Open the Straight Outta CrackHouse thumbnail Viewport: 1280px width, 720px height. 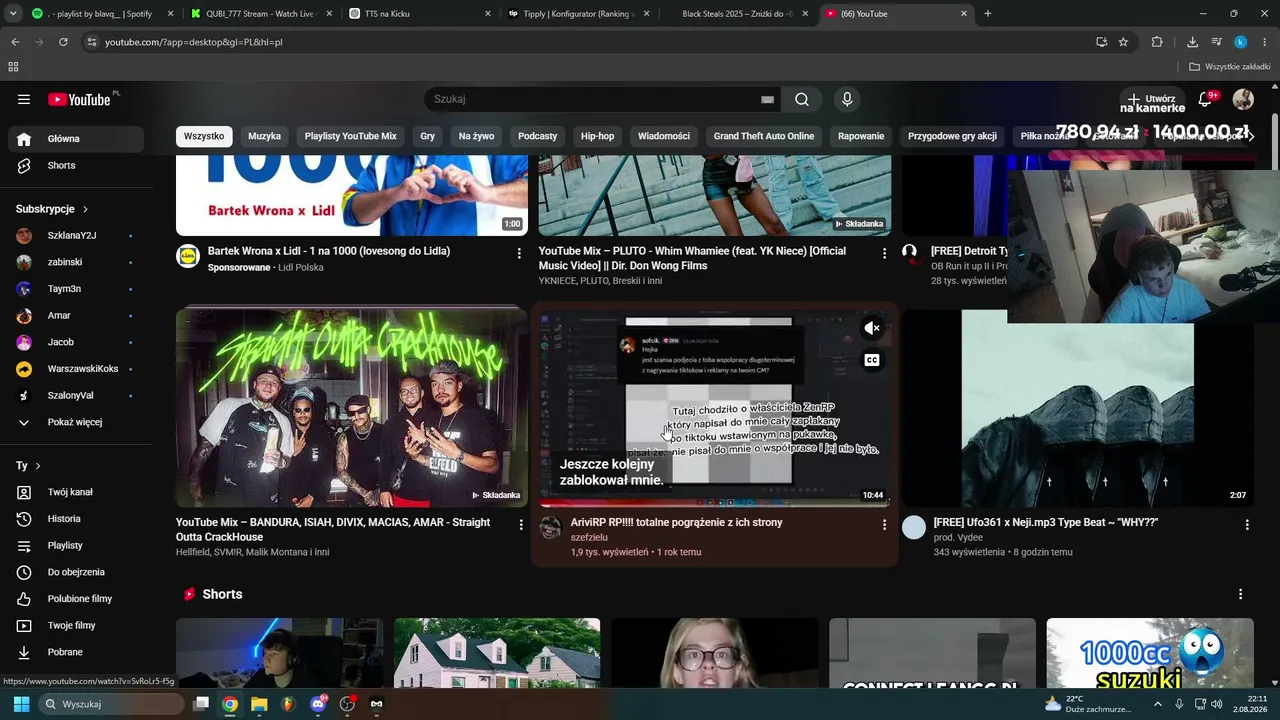tap(352, 407)
